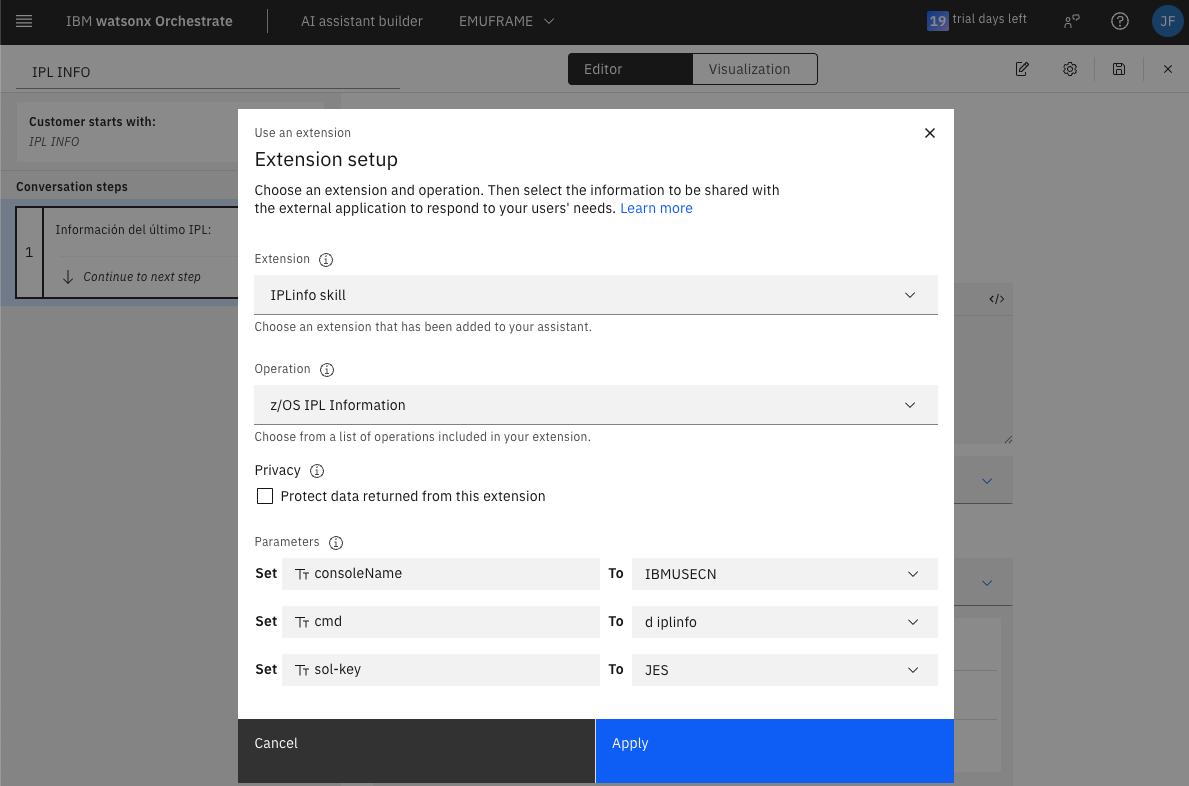Open the JES value dropdown
1189x786 pixels.
(x=785, y=670)
